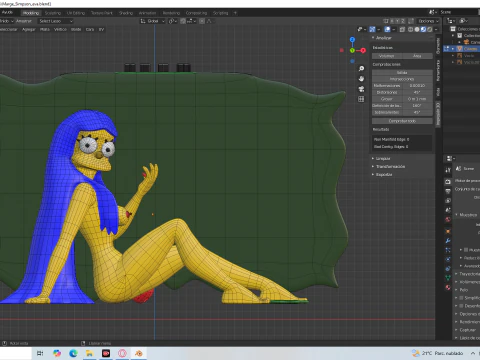Switch to the Texture Paint workspace tab

coord(102,13)
